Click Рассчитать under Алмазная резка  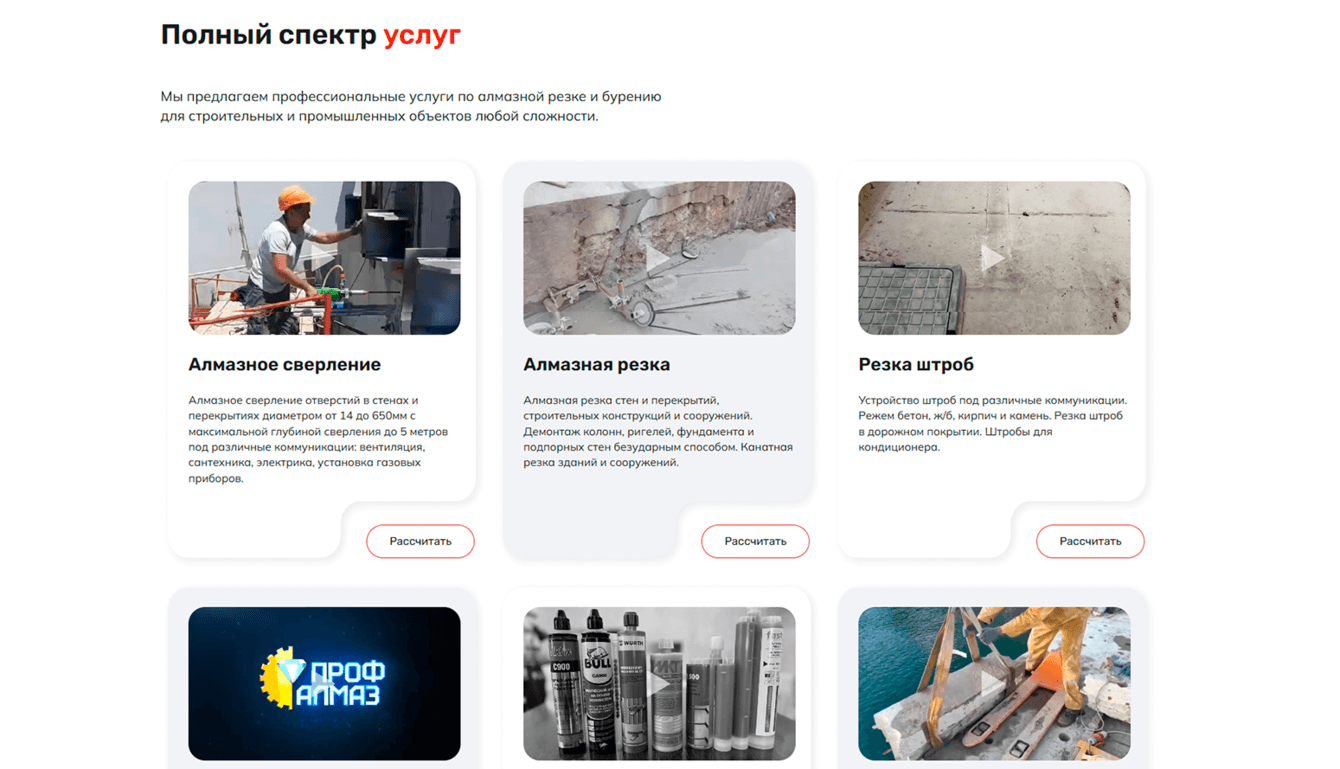[x=755, y=541]
